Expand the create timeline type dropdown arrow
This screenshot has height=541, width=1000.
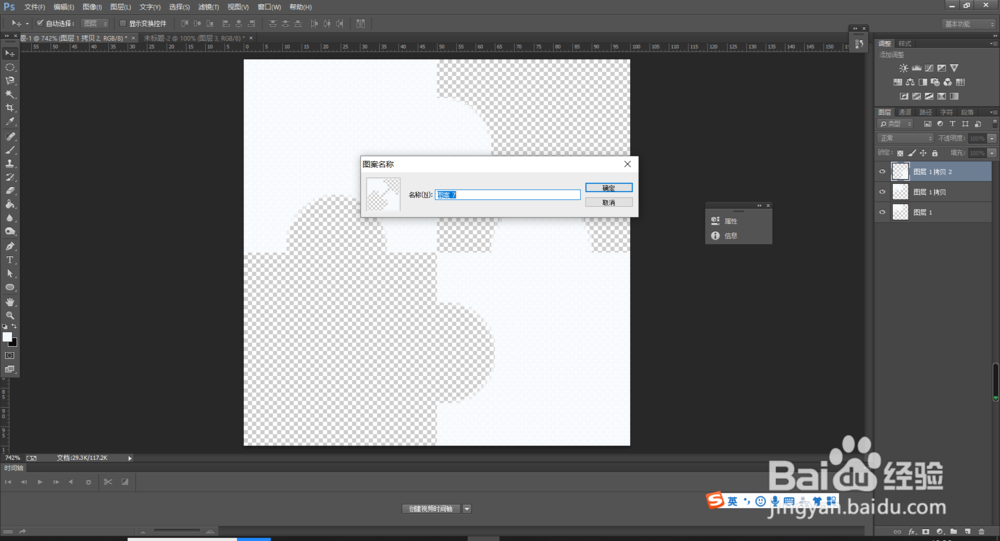(467, 508)
